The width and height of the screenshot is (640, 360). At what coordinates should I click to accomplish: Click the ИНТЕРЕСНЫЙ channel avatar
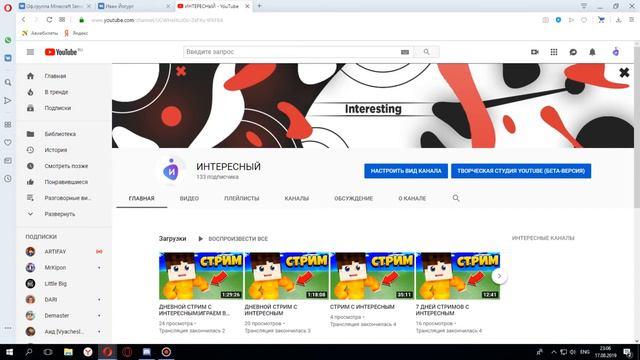coord(171,171)
